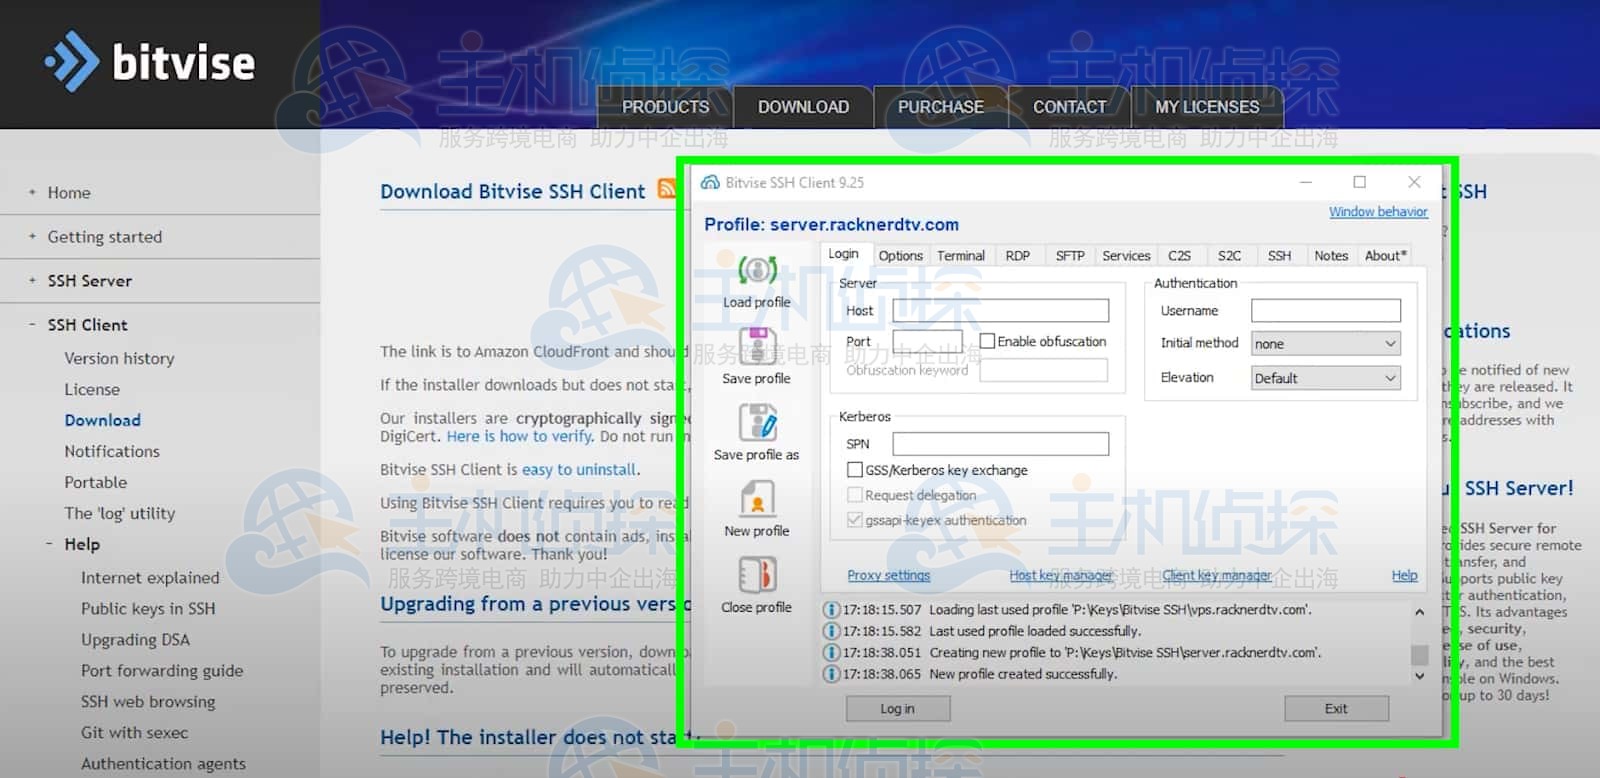Expand the Home sidebar item

tap(33, 192)
